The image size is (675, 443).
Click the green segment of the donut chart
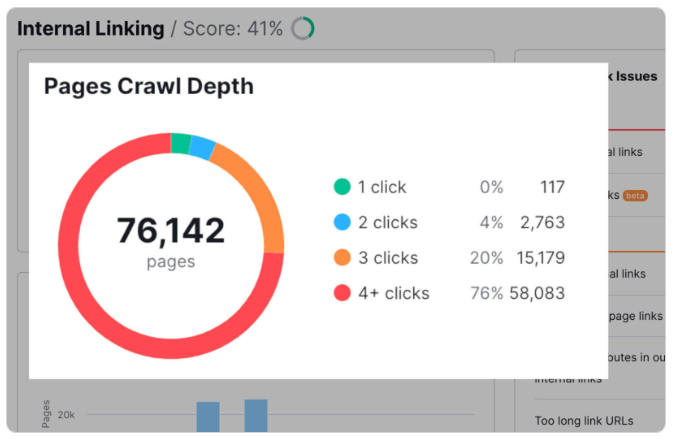click(x=180, y=144)
